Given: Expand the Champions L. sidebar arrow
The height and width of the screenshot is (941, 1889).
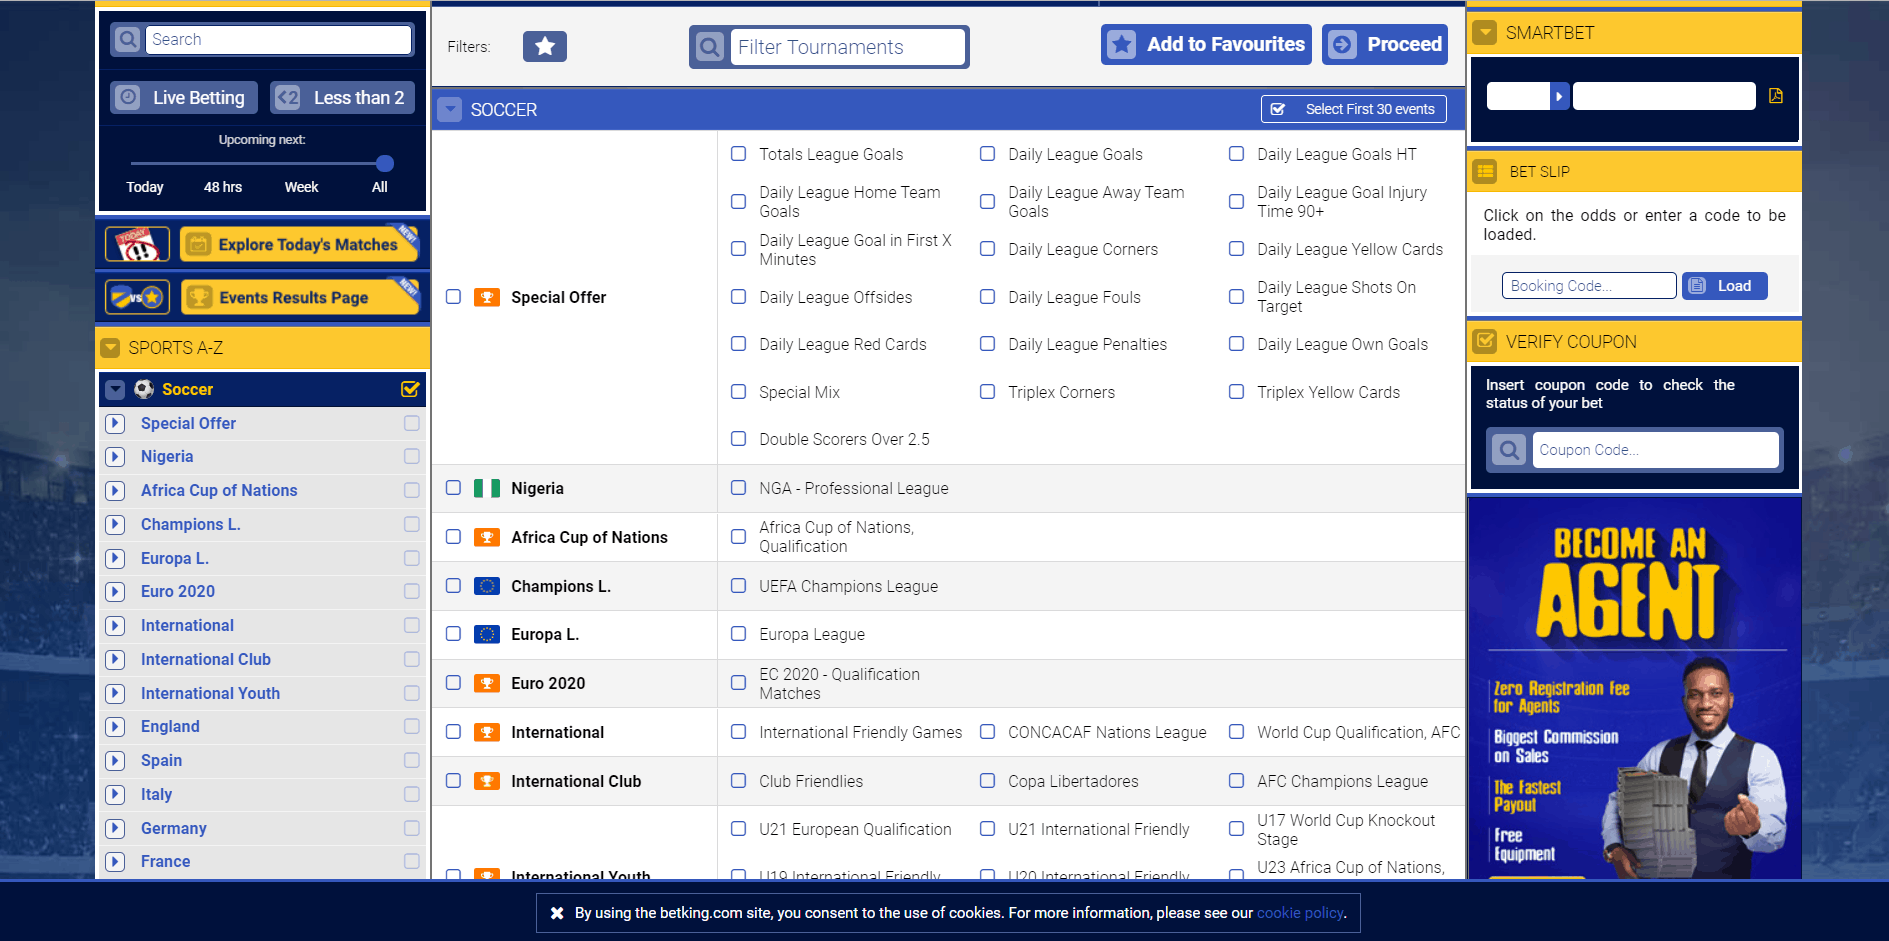Looking at the screenshot, I should (116, 524).
